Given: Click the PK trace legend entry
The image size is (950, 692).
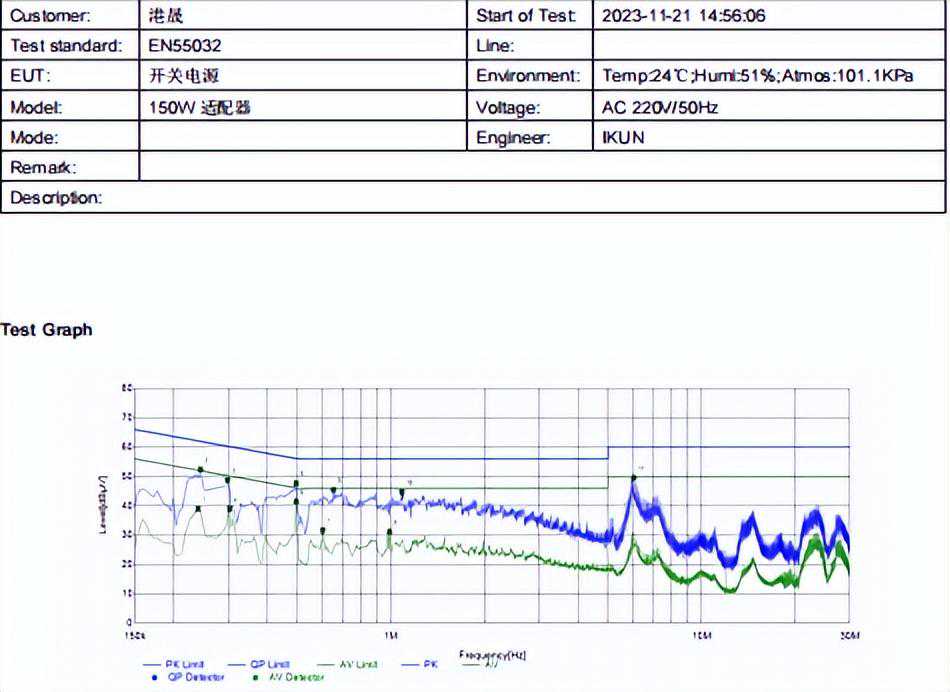Looking at the screenshot, I should point(418,664).
